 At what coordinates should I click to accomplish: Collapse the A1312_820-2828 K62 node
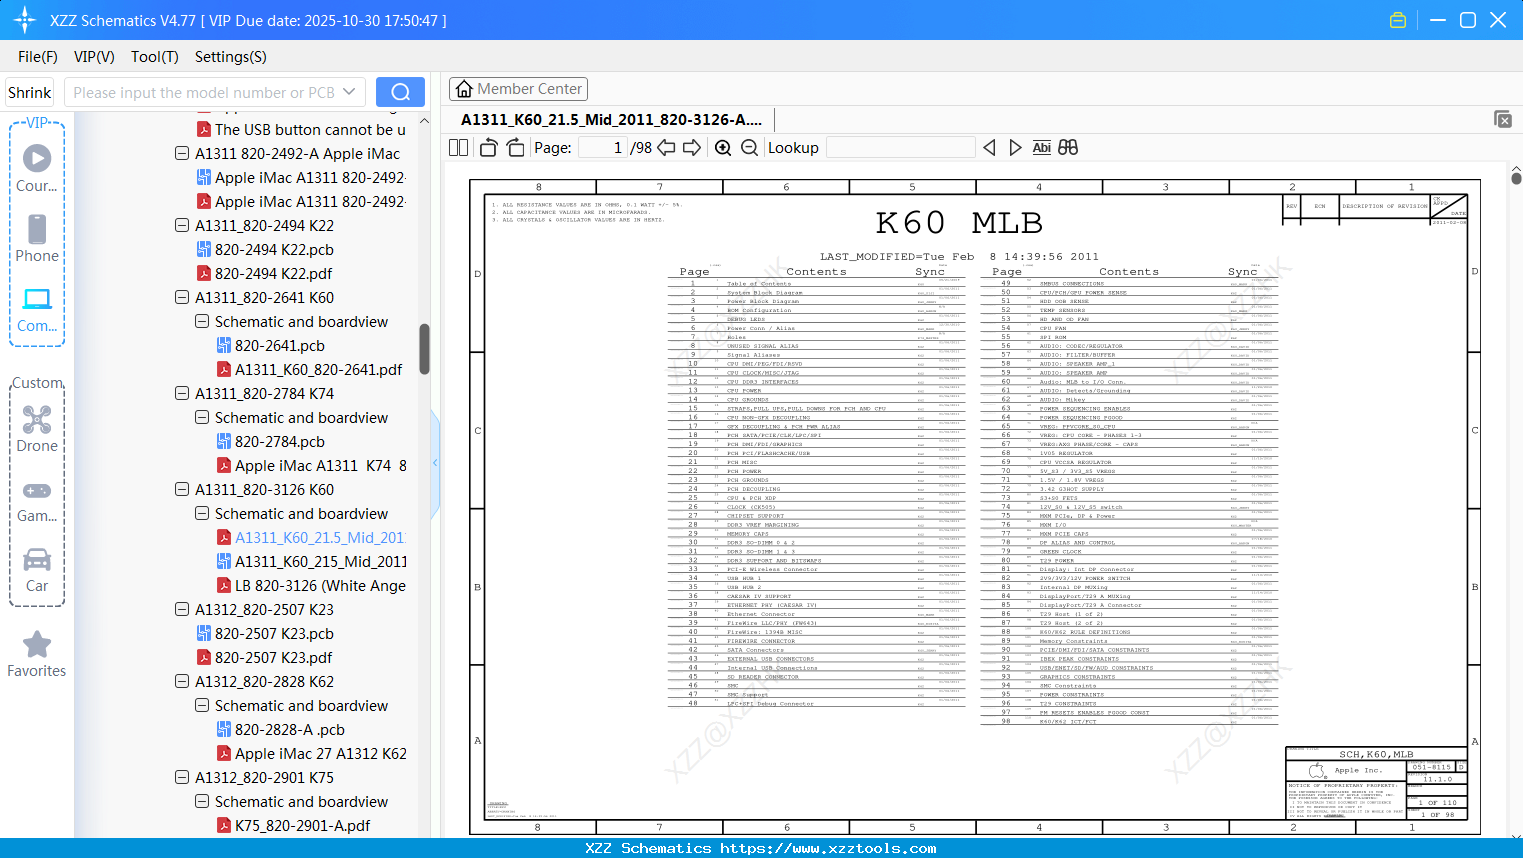(182, 681)
